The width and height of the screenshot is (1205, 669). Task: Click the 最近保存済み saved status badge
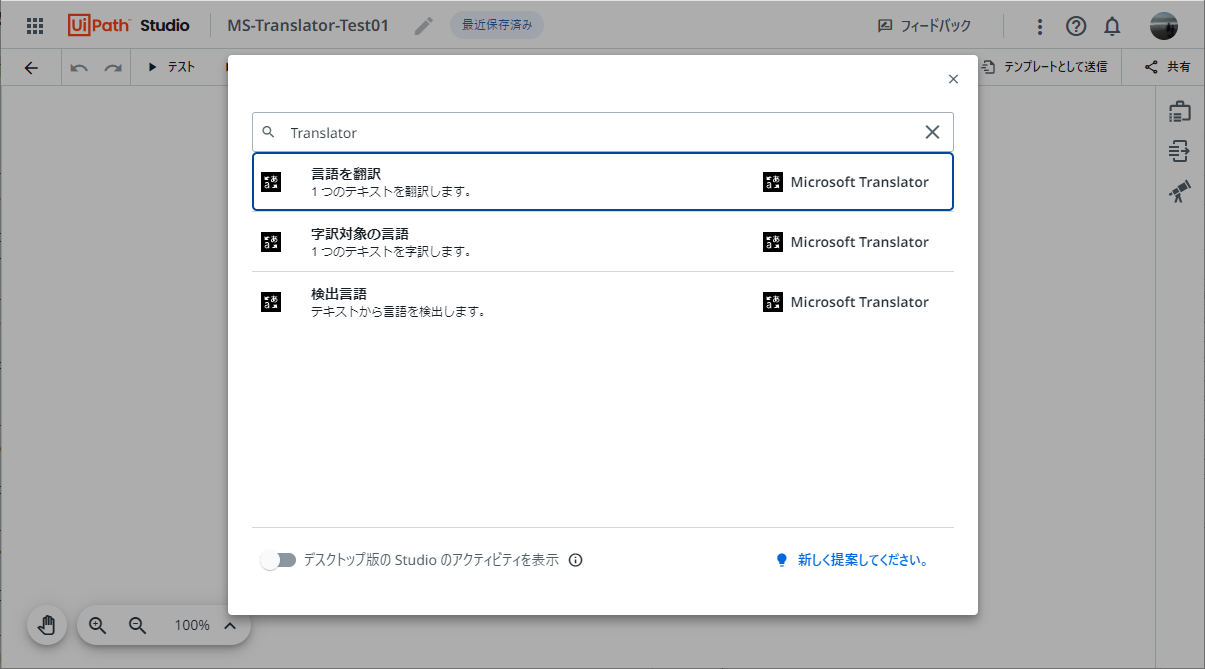(x=497, y=26)
